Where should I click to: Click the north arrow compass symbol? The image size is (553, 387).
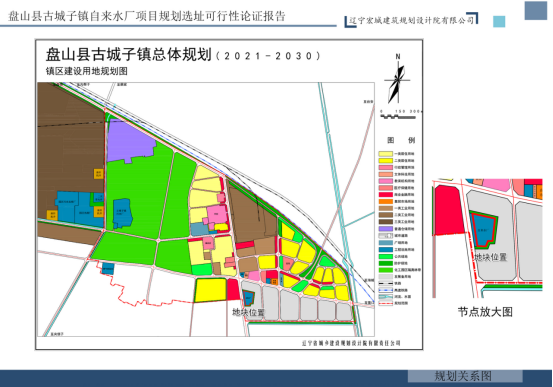click(x=397, y=80)
